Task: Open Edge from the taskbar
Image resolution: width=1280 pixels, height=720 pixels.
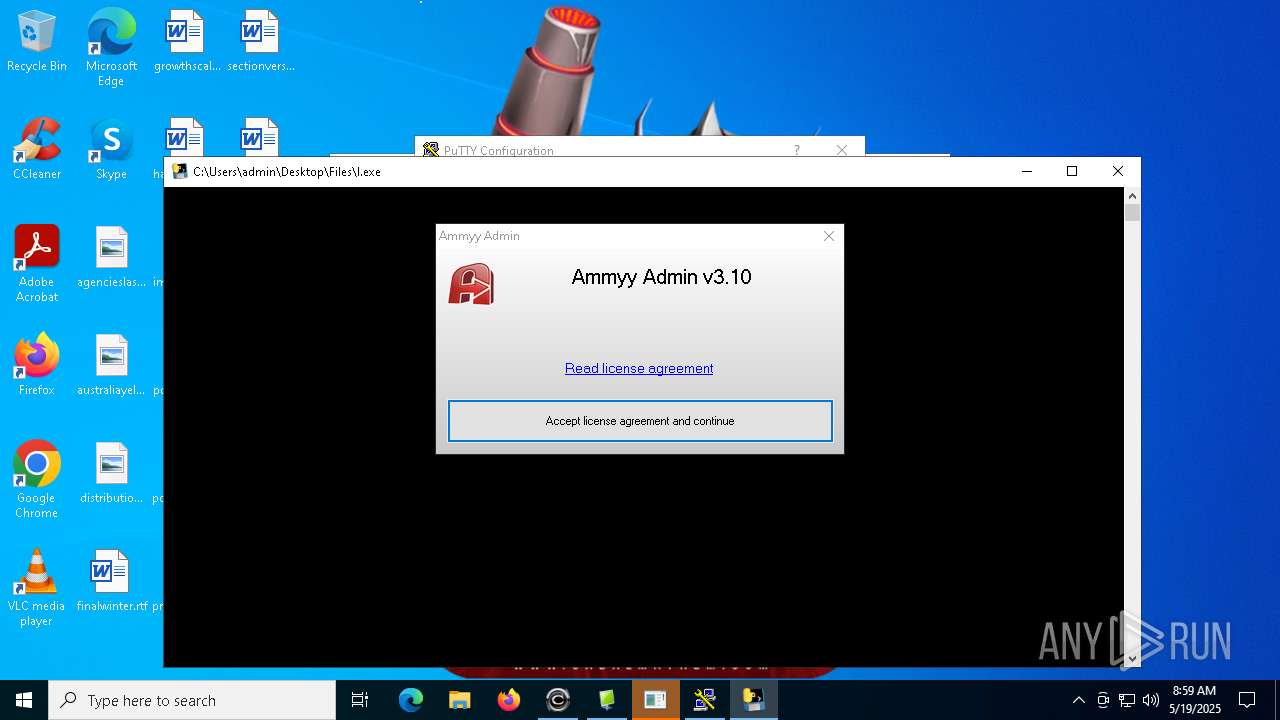Action: [x=411, y=700]
